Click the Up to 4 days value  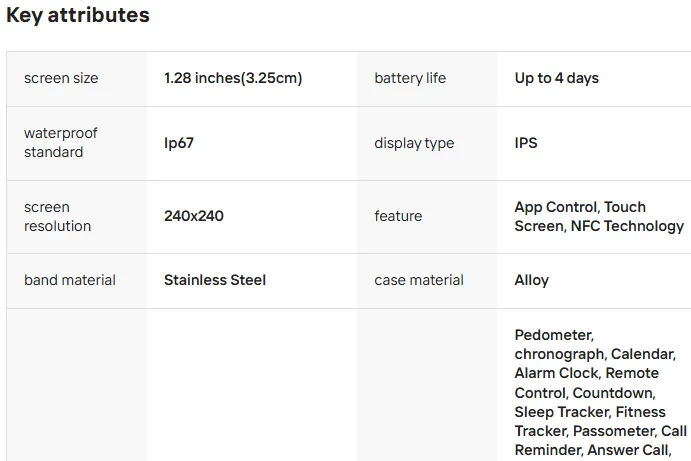[x=557, y=78]
